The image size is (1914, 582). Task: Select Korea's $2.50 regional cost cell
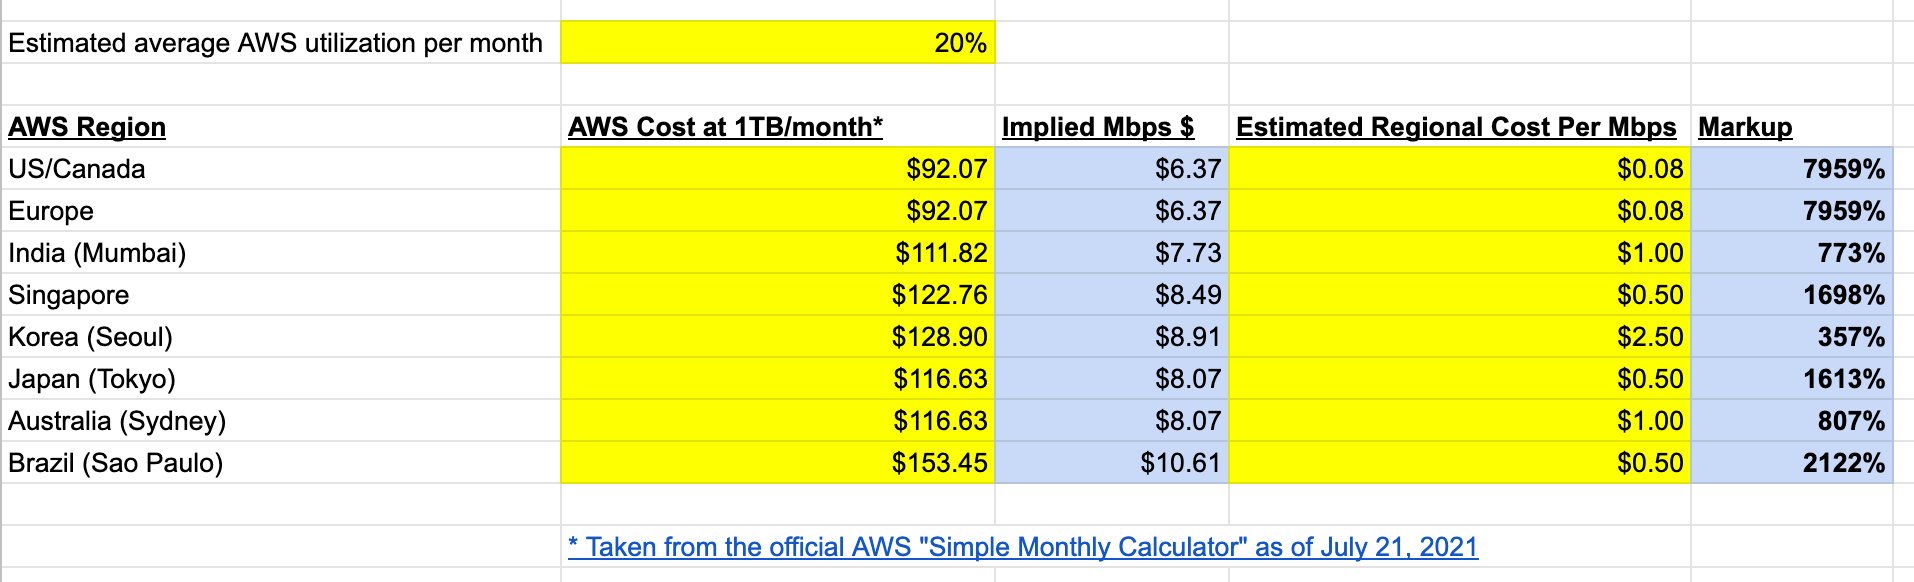pos(1459,337)
